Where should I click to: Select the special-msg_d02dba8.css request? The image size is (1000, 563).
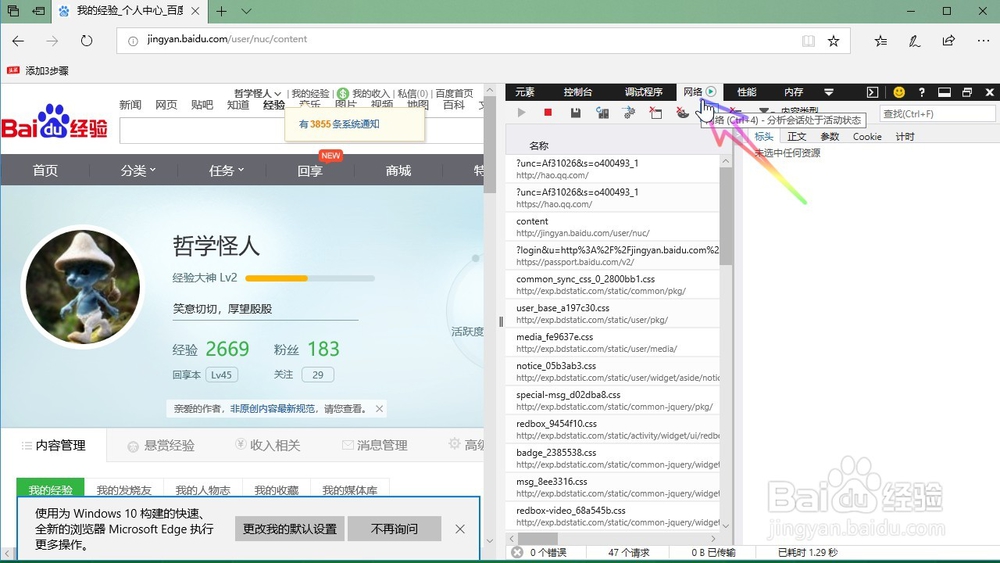coord(613,400)
